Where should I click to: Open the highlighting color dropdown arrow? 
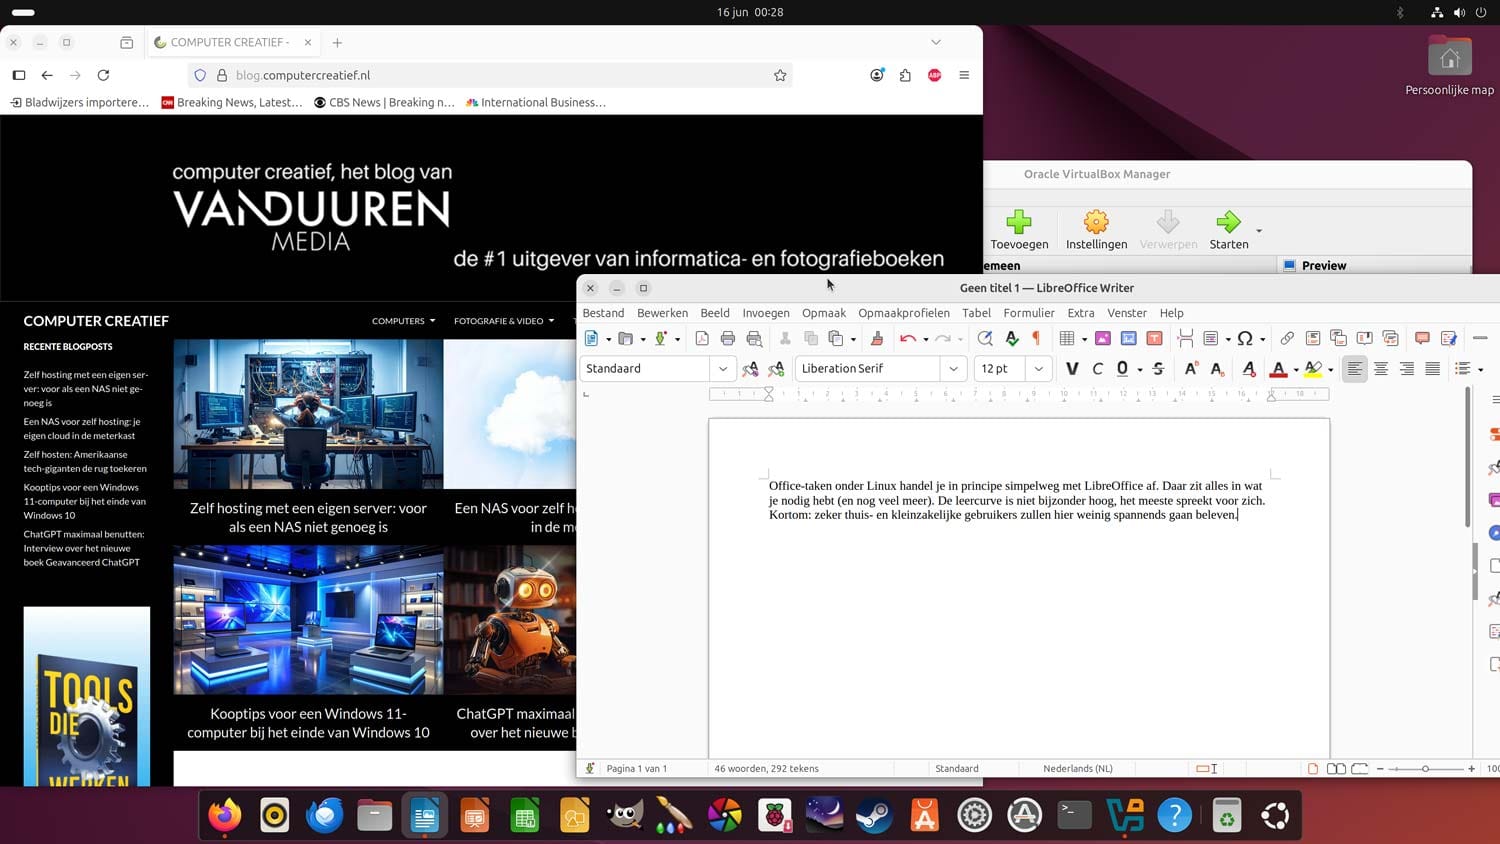[1331, 370]
